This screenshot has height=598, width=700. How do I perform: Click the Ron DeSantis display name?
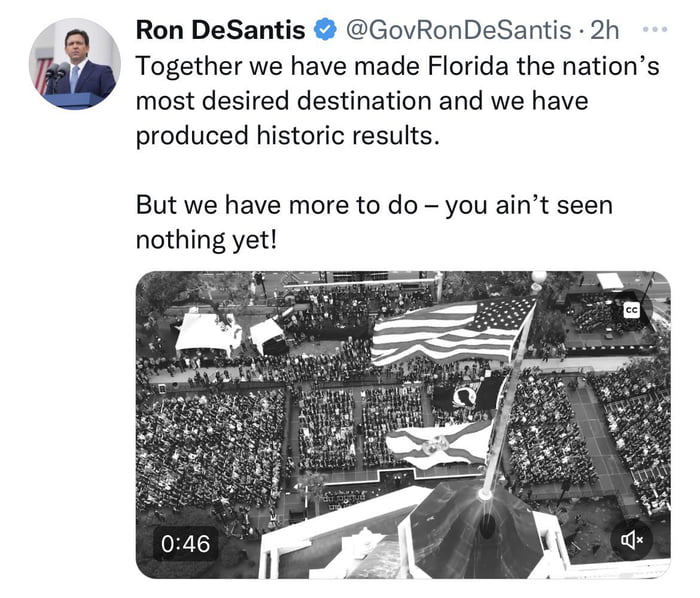(220, 31)
